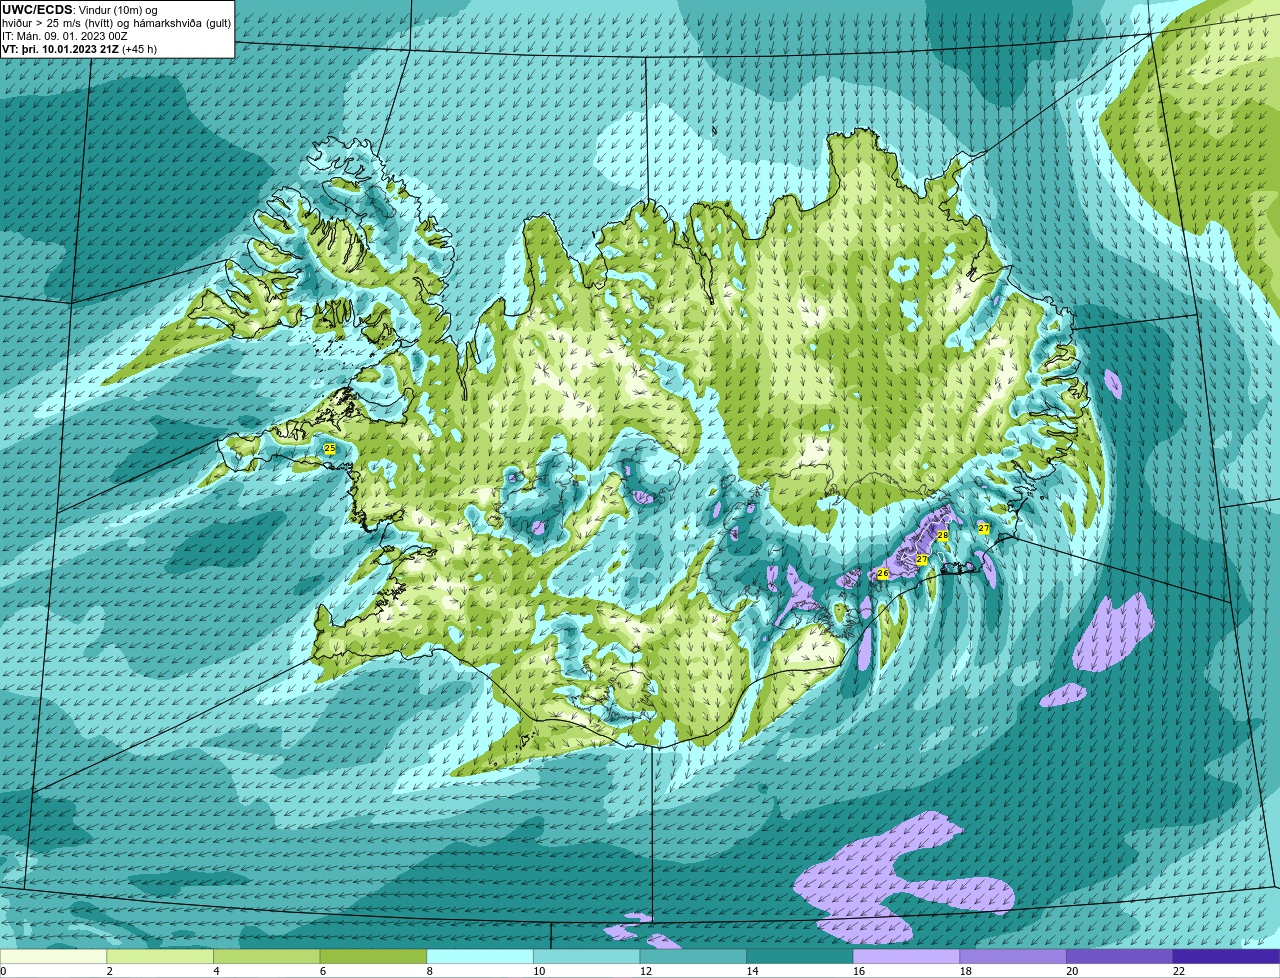Select the lavender 16–18 m/s legend swatch
Screen dimensions: 1280x978
(907, 956)
